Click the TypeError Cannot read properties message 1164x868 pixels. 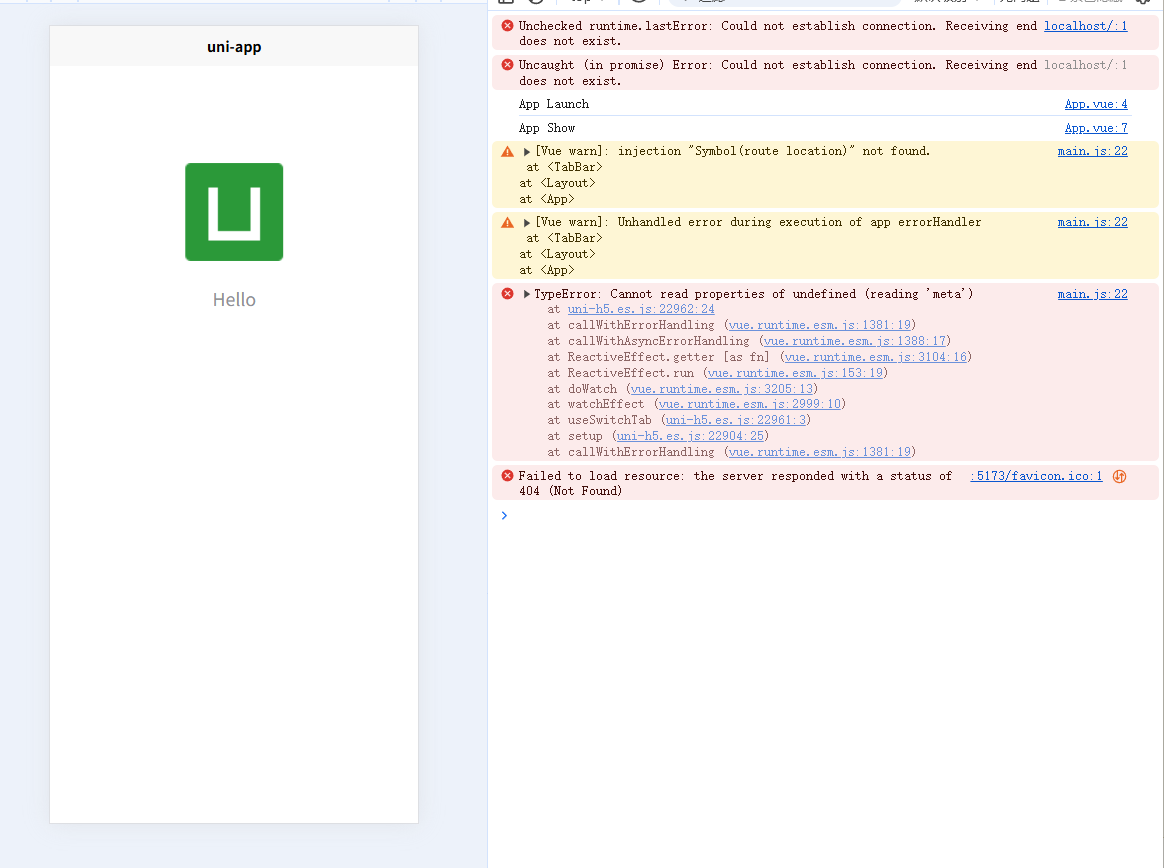coord(753,295)
